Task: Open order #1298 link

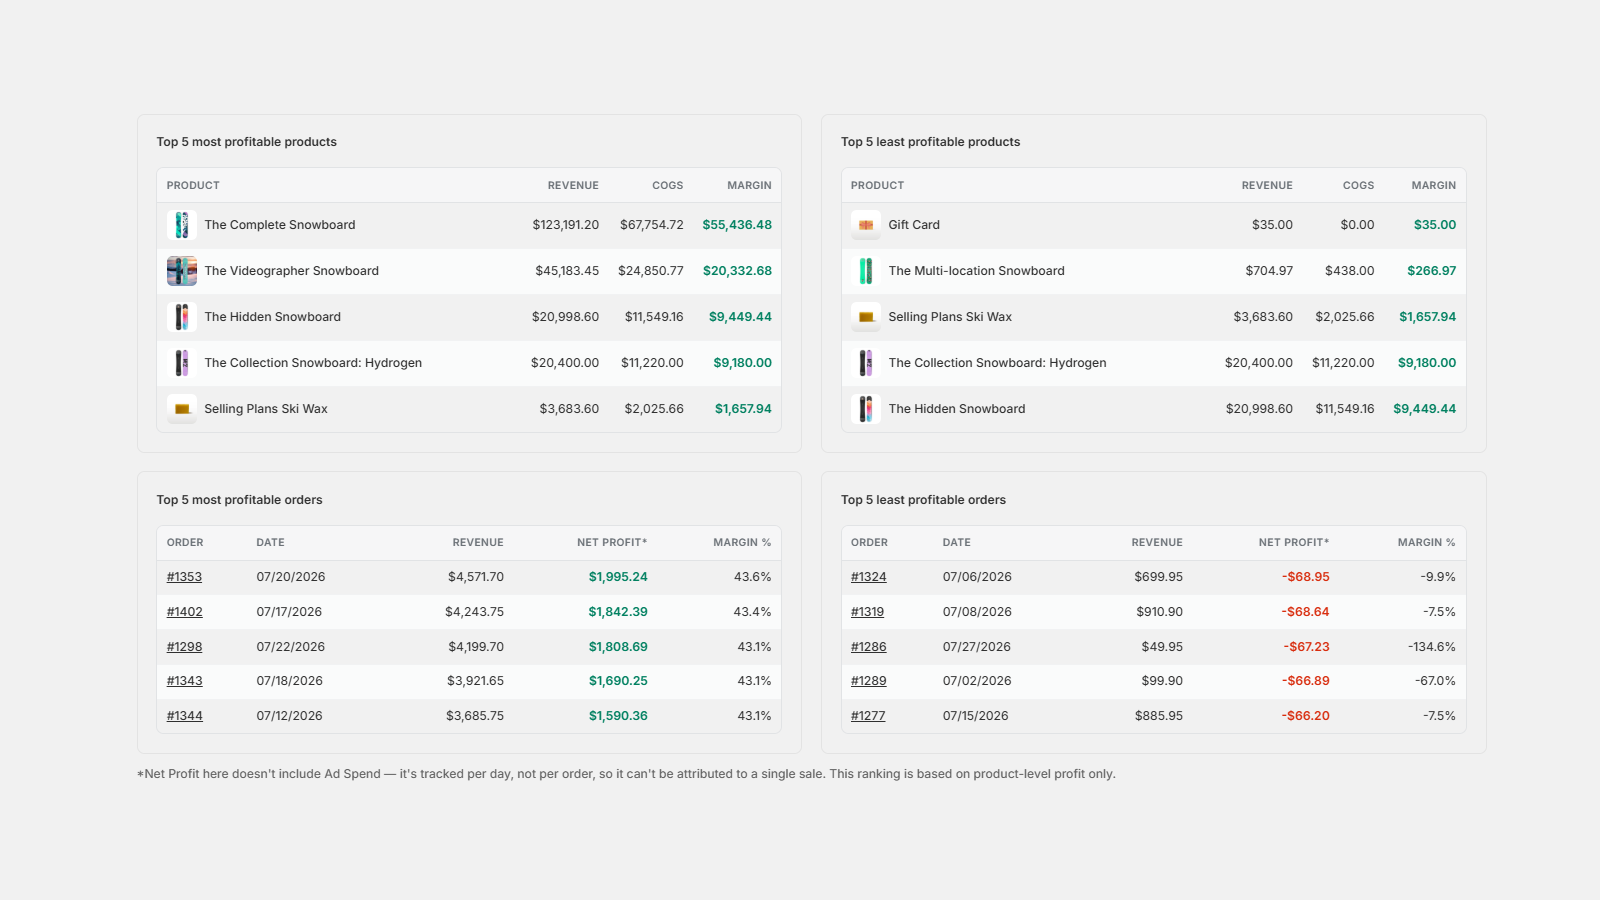Action: pyautogui.click(x=184, y=647)
